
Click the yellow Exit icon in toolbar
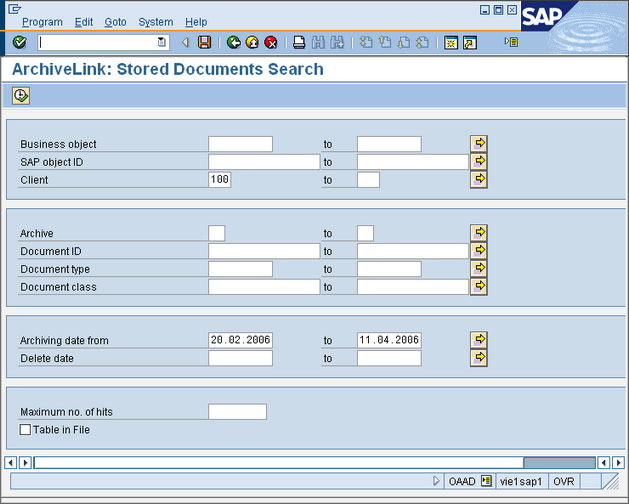pyautogui.click(x=252, y=42)
